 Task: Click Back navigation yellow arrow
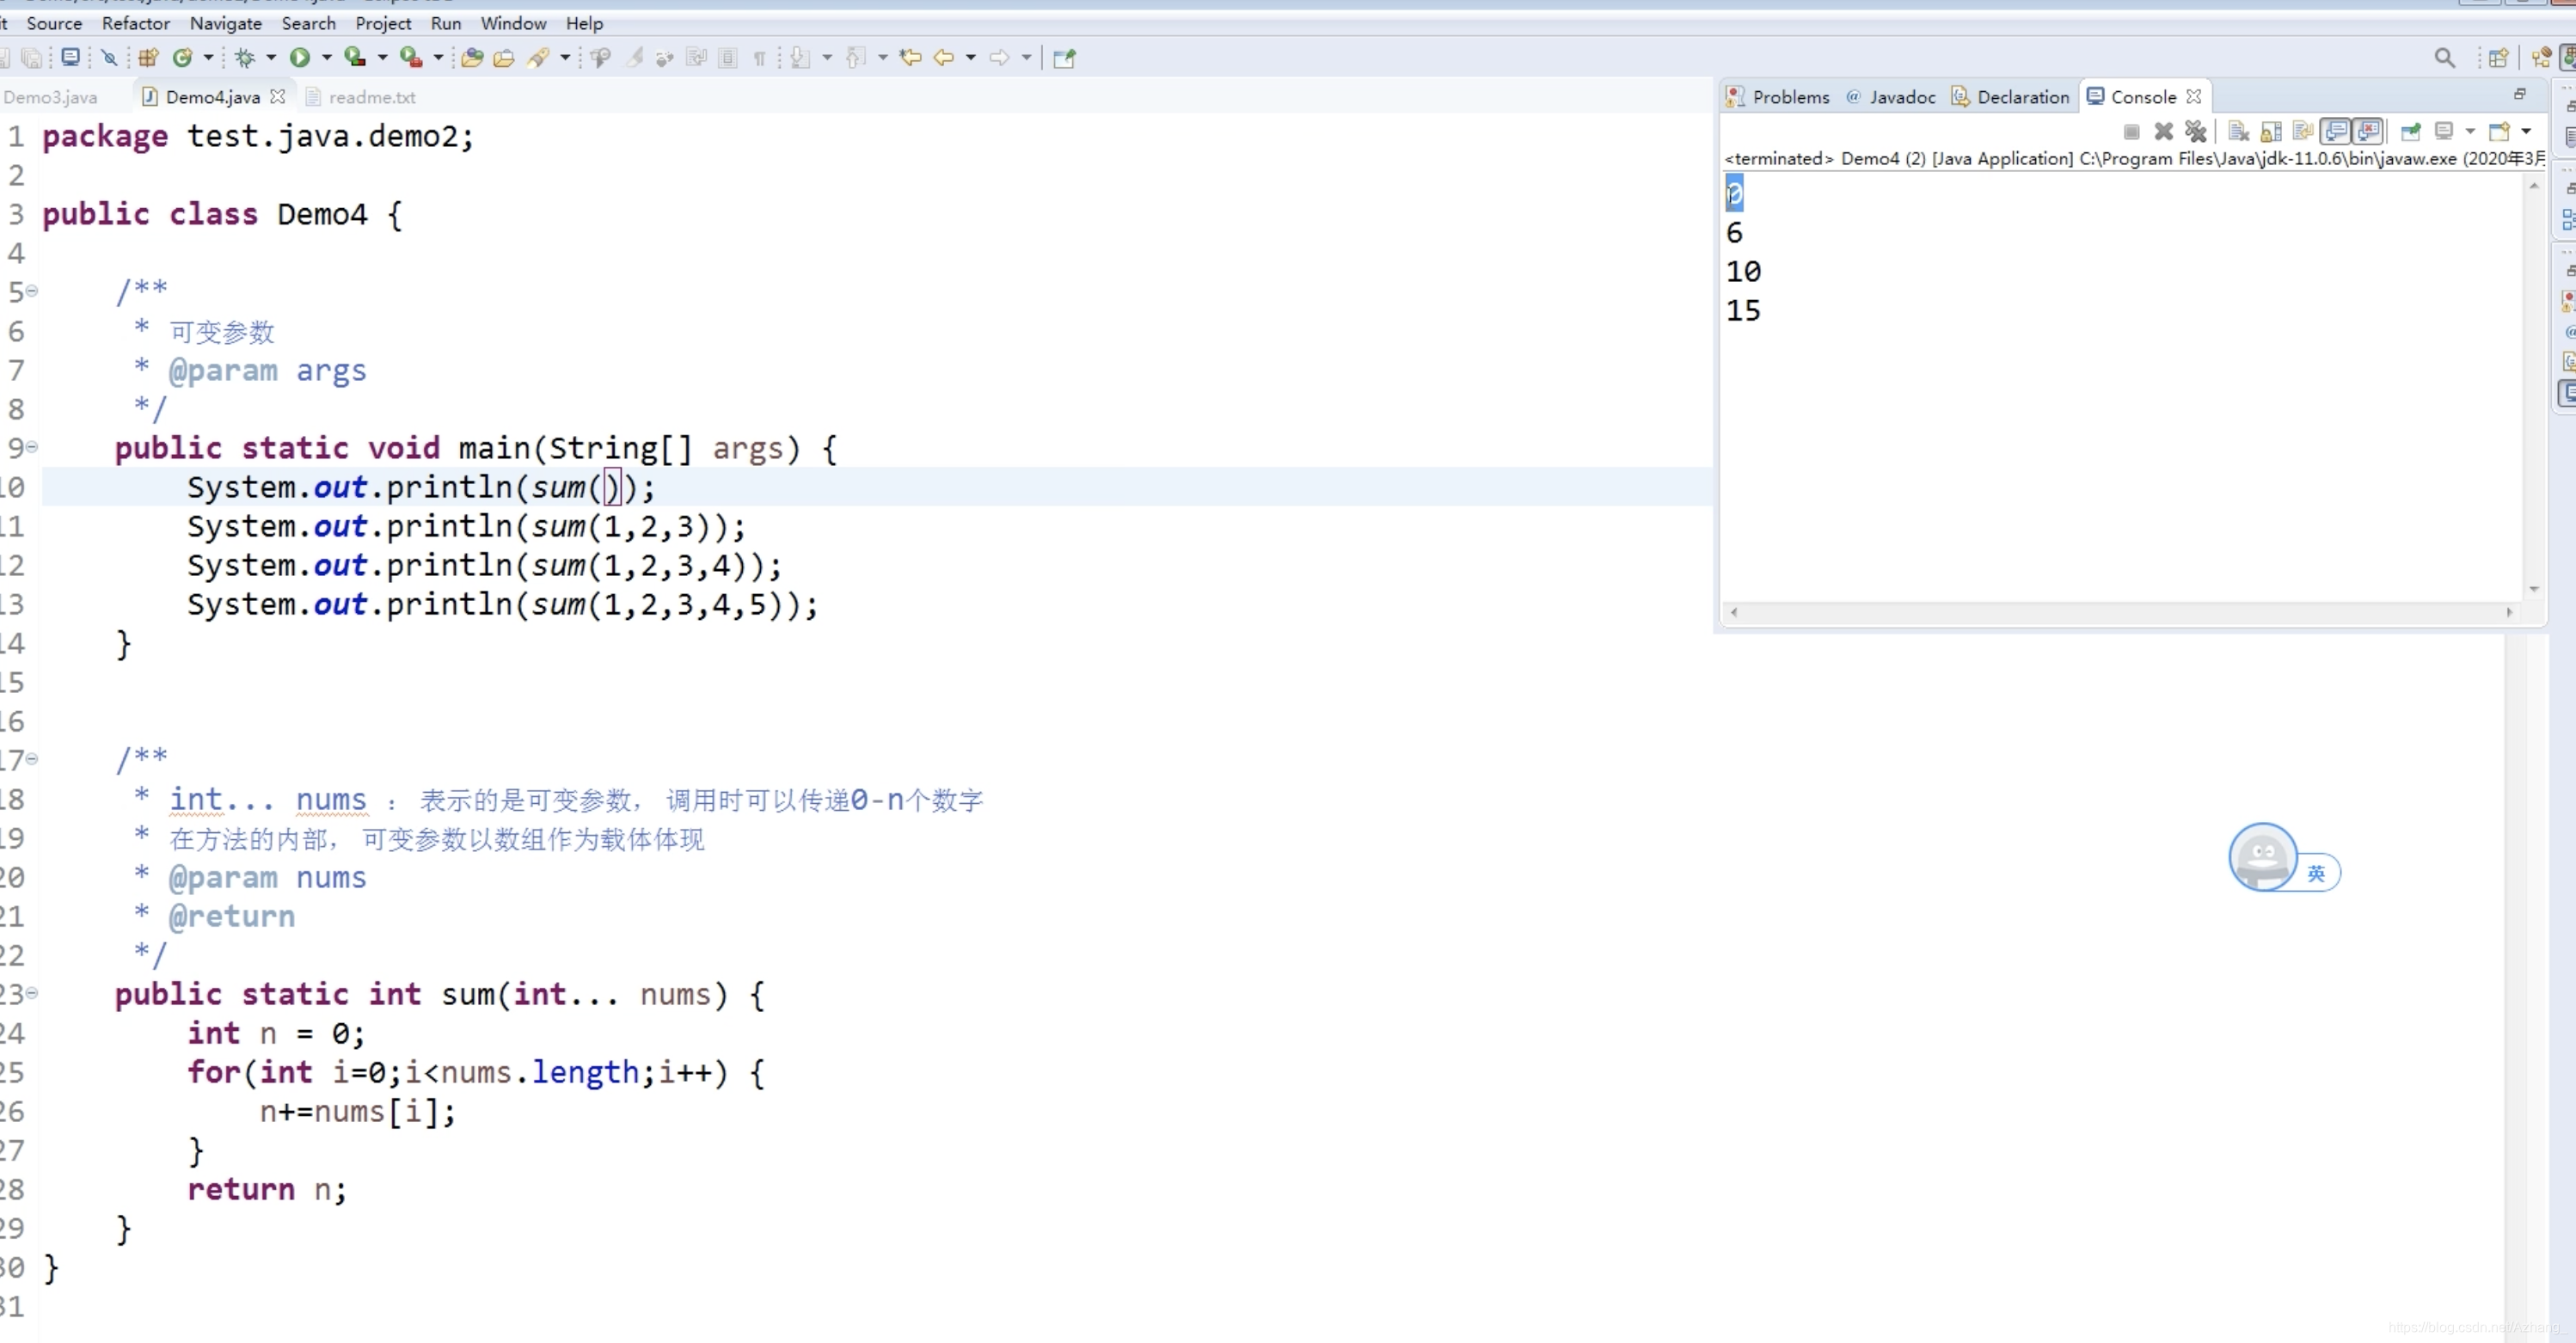pyautogui.click(x=943, y=58)
